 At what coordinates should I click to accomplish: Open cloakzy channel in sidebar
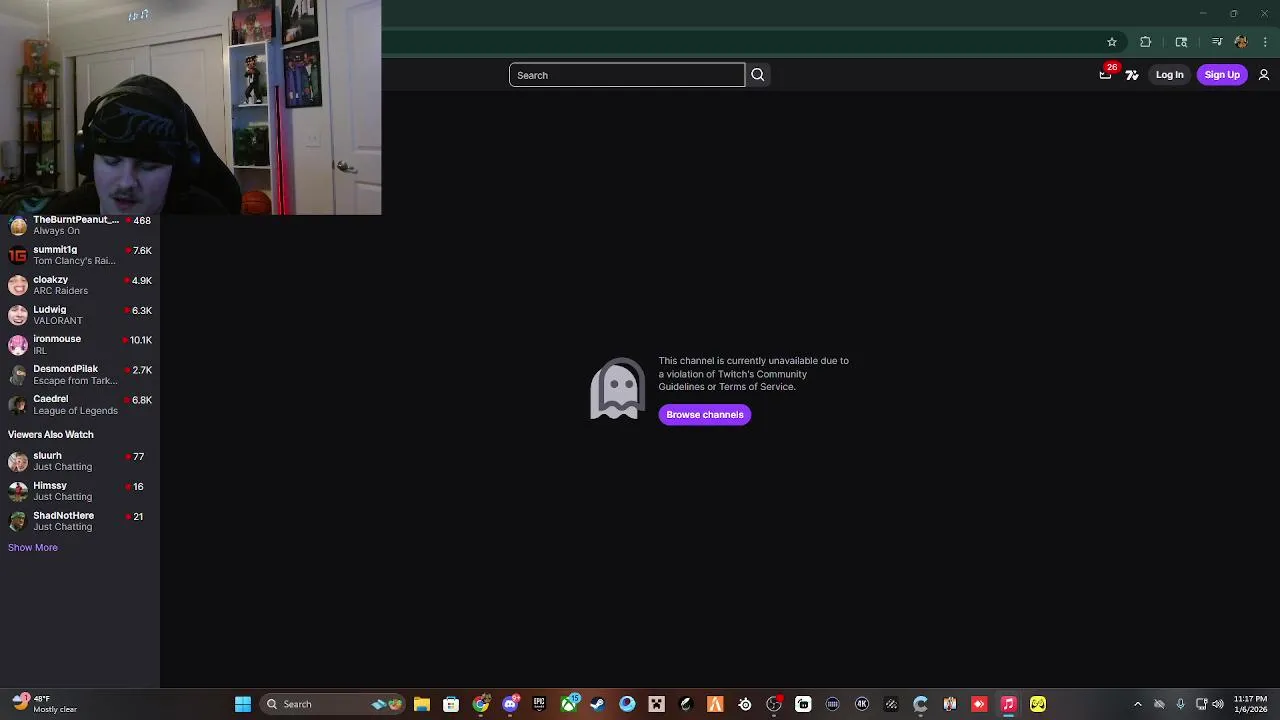pos(80,285)
